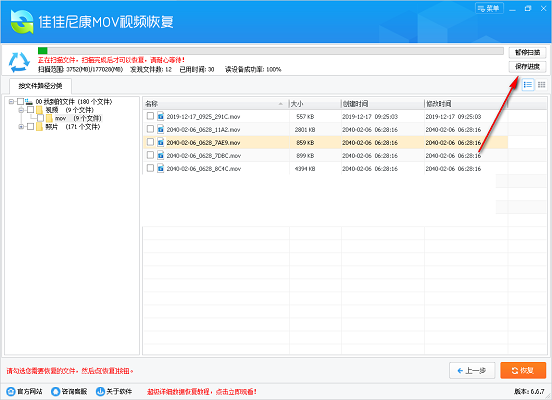Check box for 2040-02-06_0628_7AE9.mov
This screenshot has height=400, width=552.
[150, 142]
